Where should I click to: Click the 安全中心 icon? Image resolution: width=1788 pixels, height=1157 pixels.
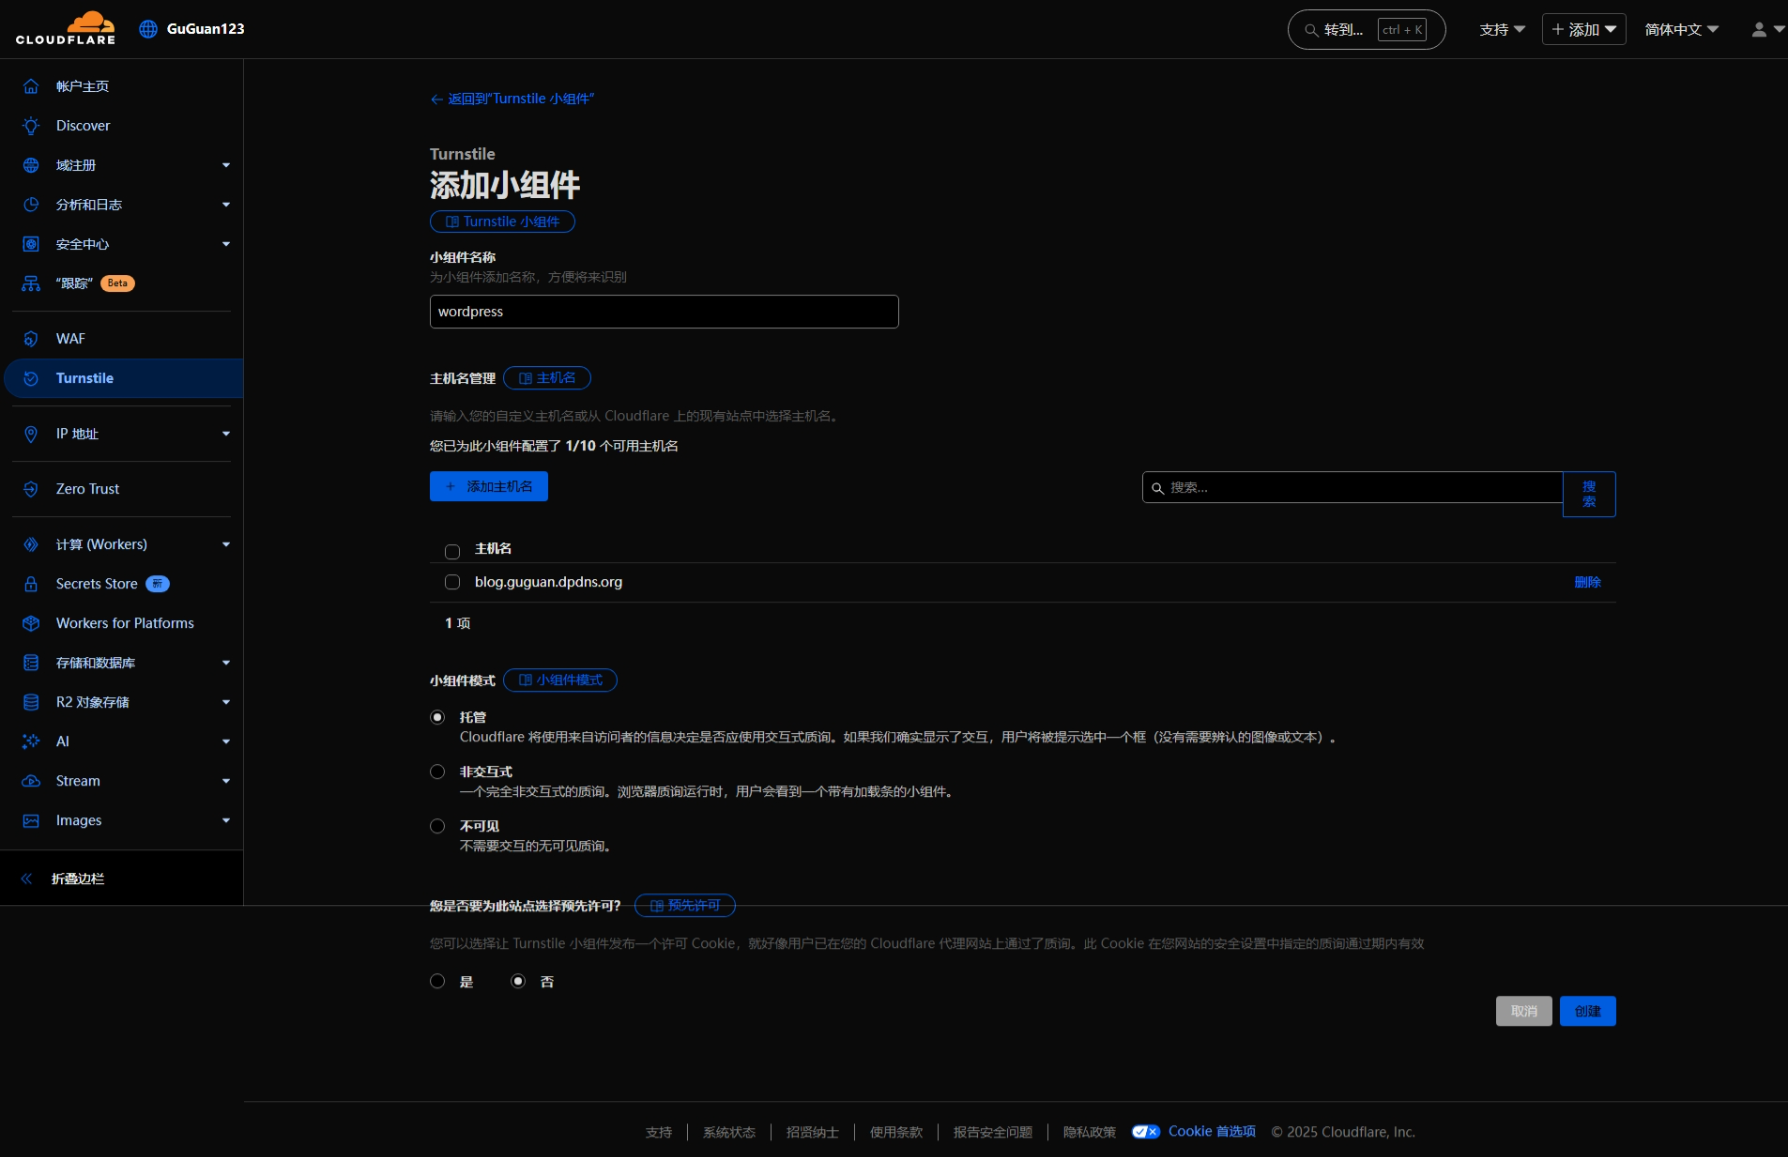click(31, 244)
